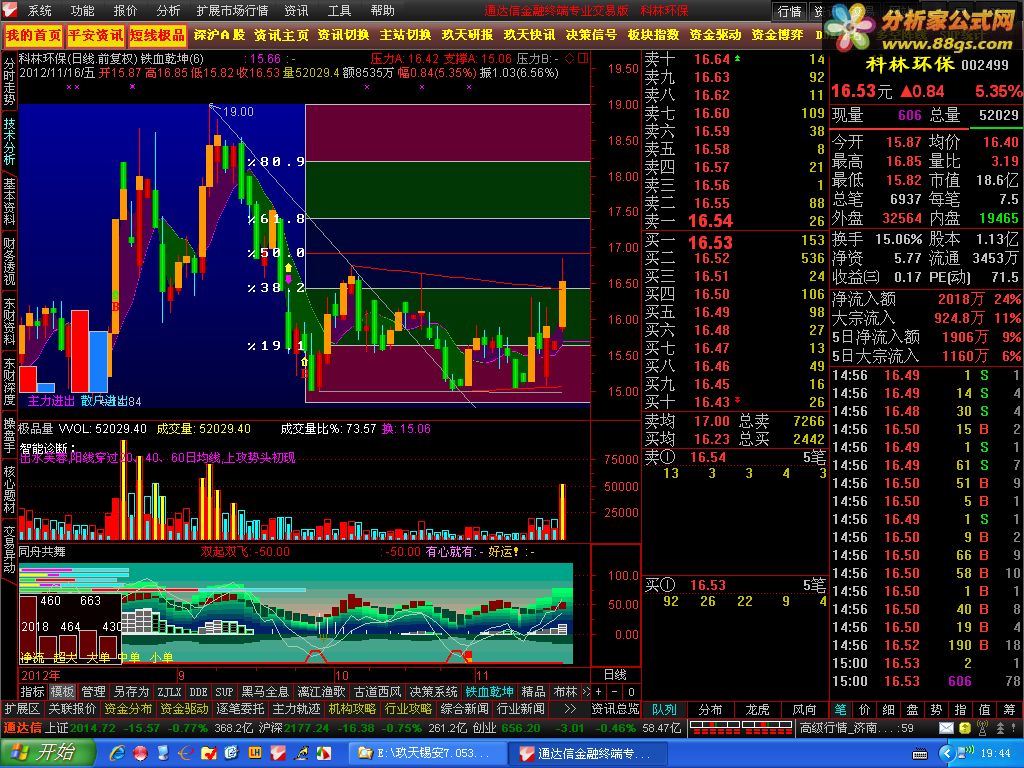Click the keyboard language bar icon

pyautogui.click(x=920, y=754)
